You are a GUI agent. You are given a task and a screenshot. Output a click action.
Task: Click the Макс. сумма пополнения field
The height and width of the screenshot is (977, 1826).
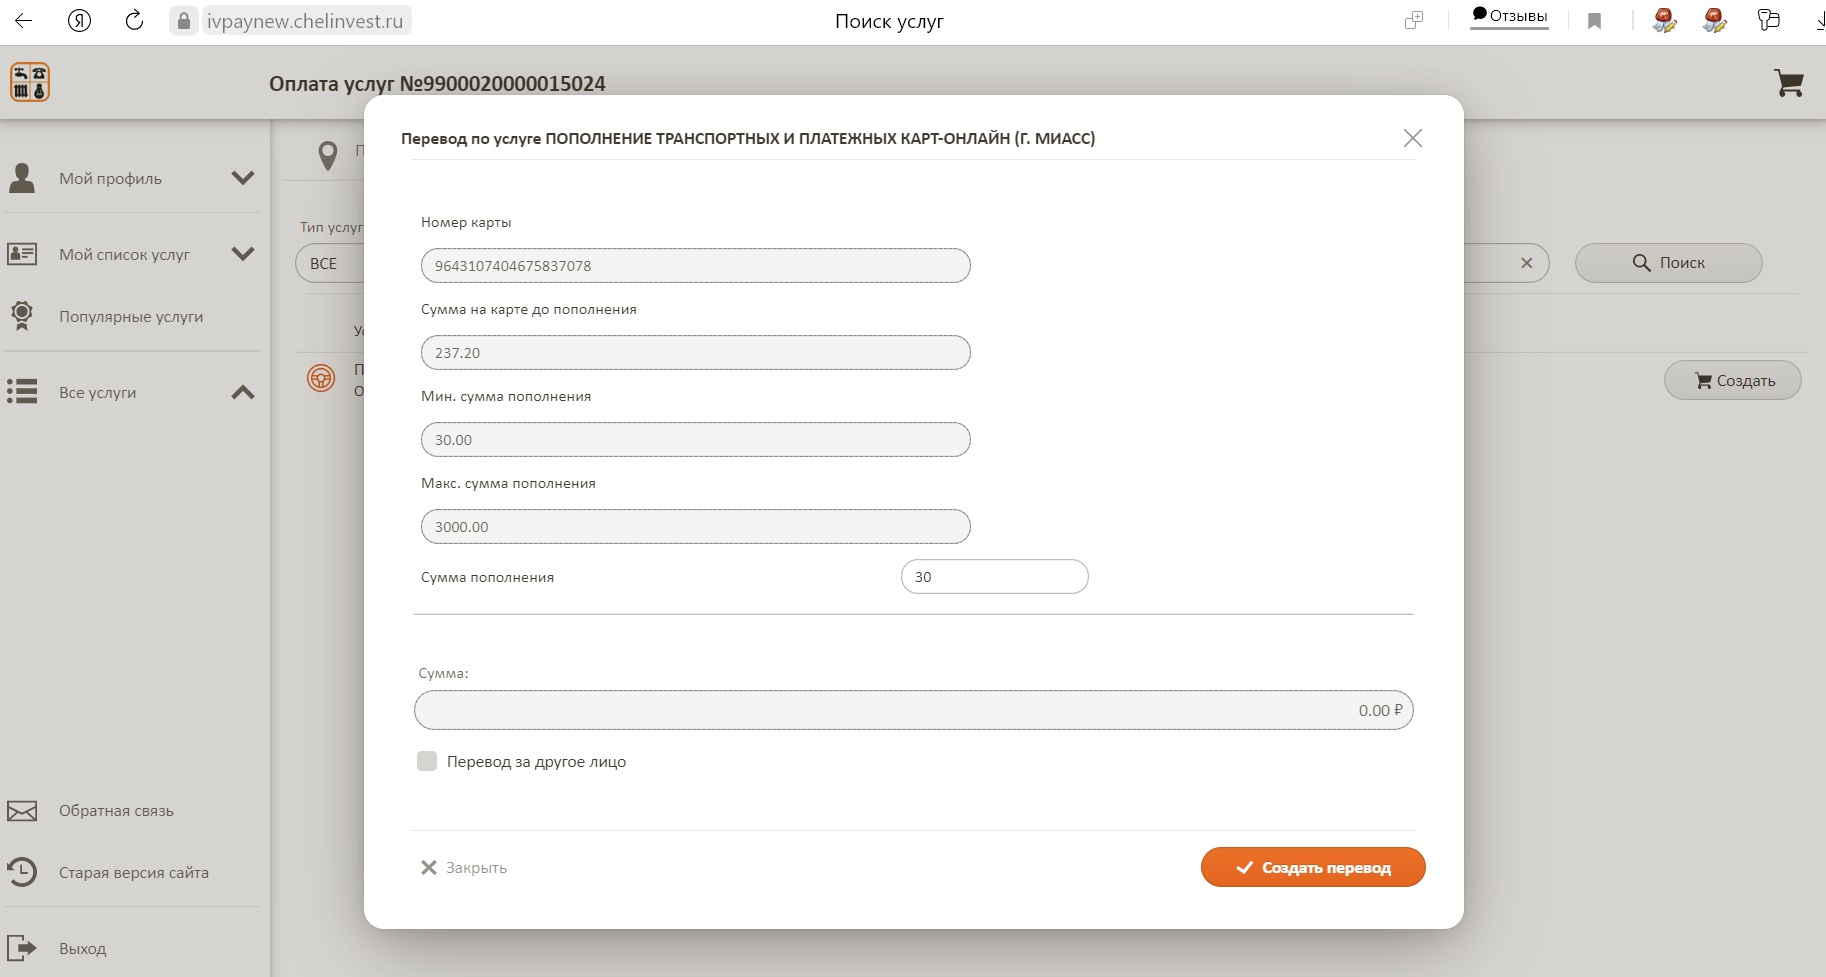tap(696, 527)
